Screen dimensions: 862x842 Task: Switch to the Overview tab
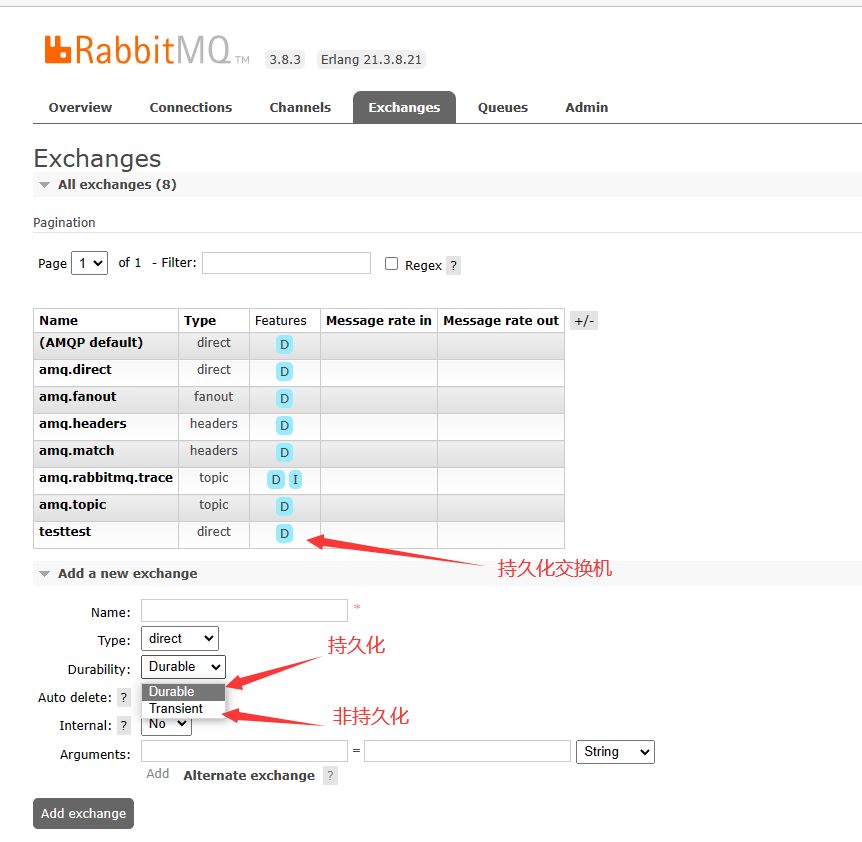pyautogui.click(x=80, y=108)
